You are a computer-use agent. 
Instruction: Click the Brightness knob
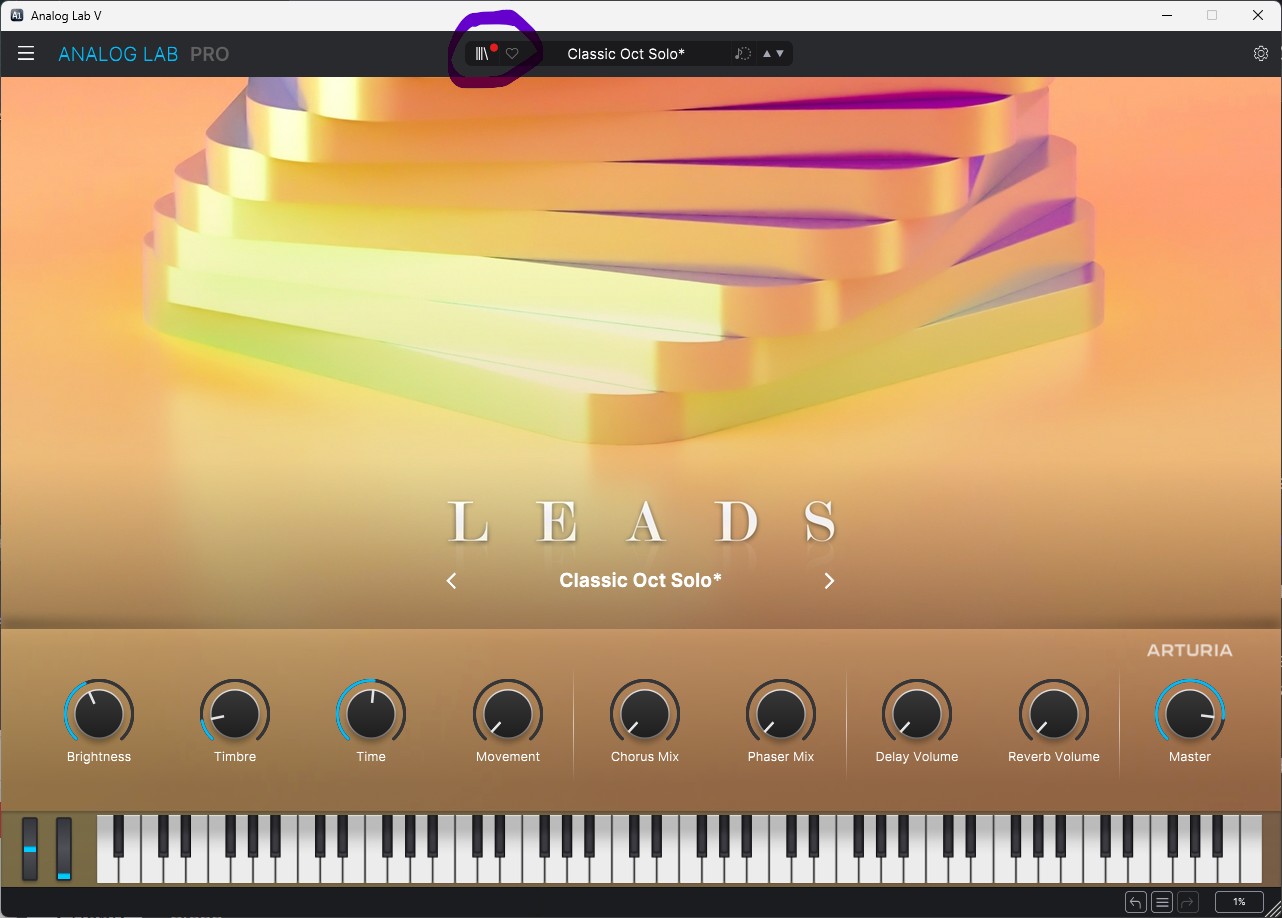(x=99, y=714)
